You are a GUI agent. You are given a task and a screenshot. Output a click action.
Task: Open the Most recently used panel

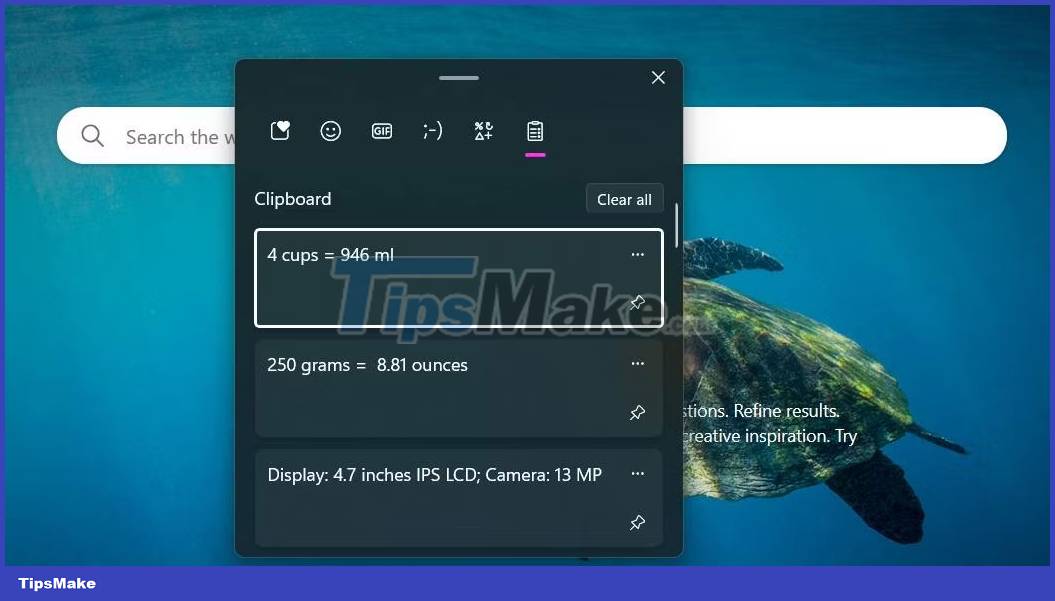coord(280,131)
